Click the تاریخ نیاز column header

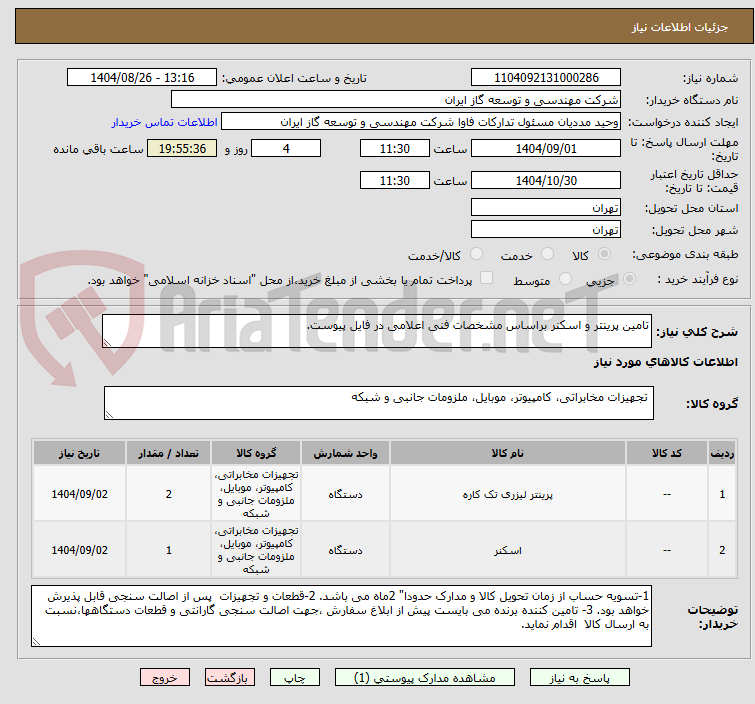click(x=79, y=453)
